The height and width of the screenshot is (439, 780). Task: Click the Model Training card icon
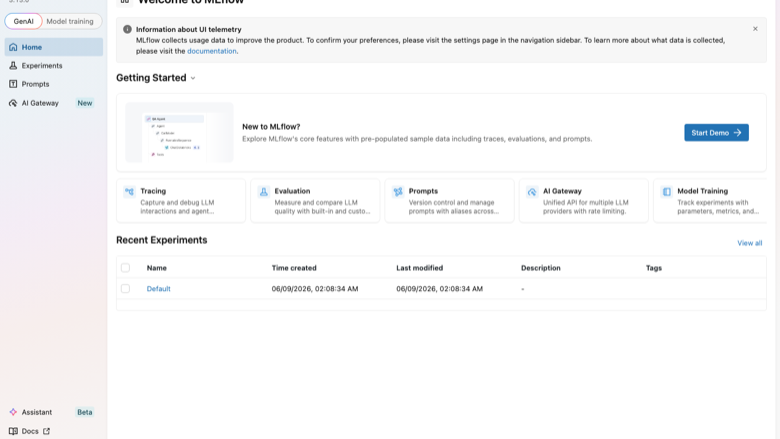667,191
